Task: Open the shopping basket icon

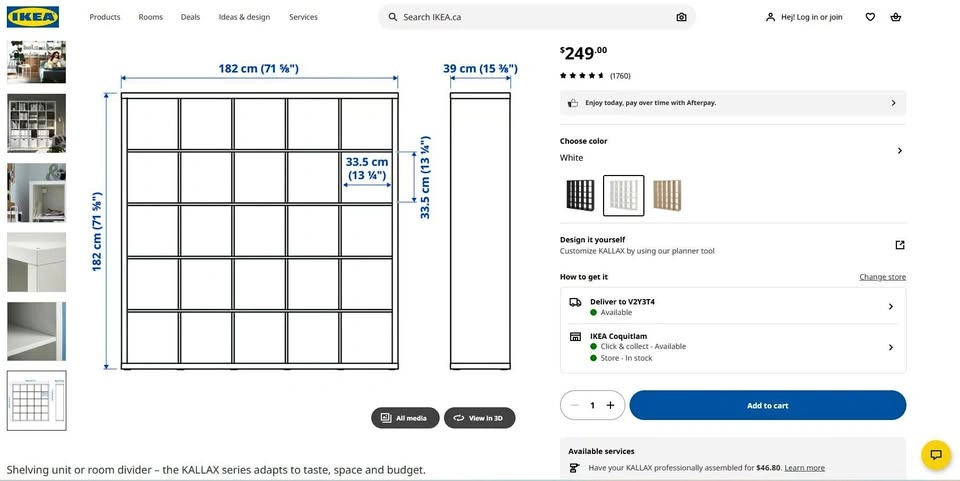Action: click(896, 17)
